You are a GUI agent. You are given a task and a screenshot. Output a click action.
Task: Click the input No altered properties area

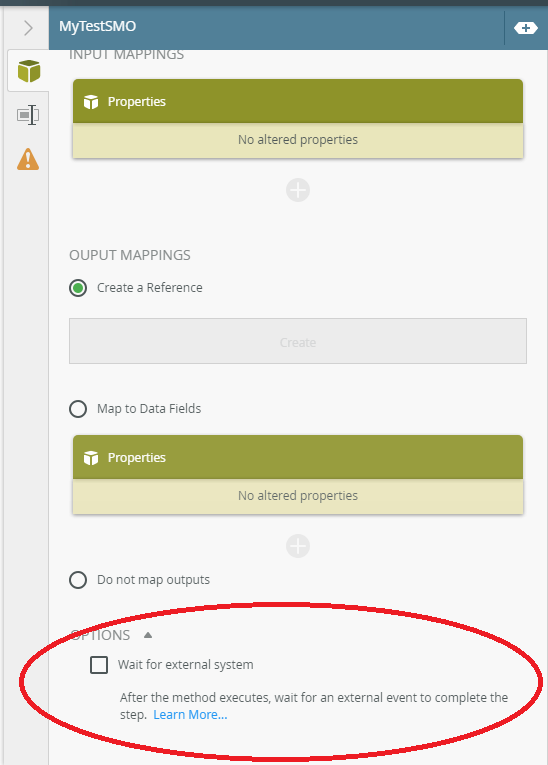tap(298, 140)
